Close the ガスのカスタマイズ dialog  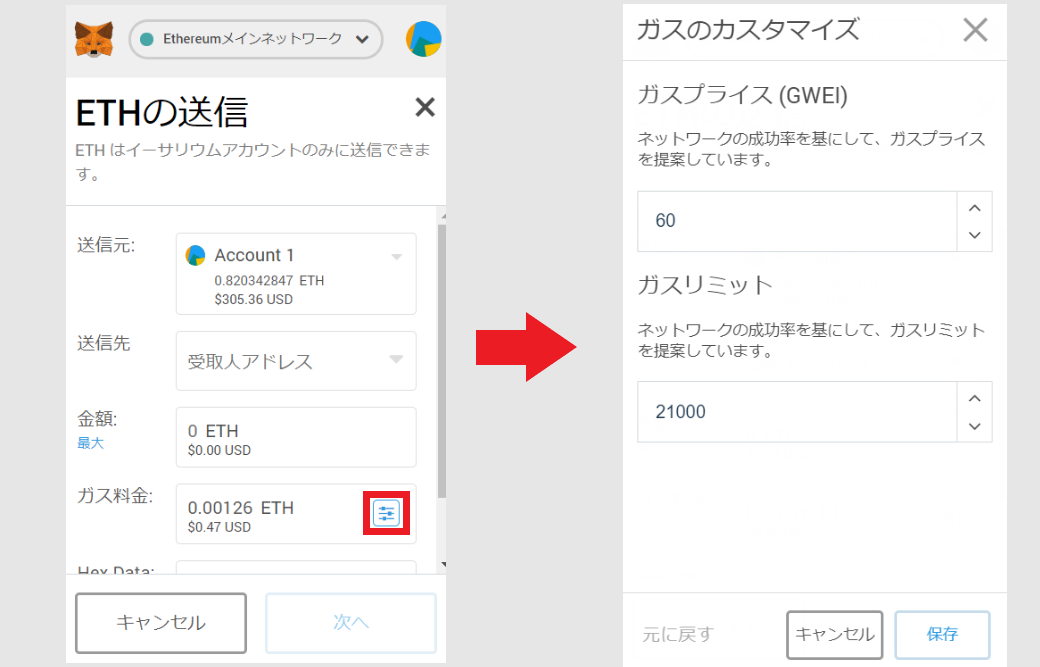click(x=975, y=30)
